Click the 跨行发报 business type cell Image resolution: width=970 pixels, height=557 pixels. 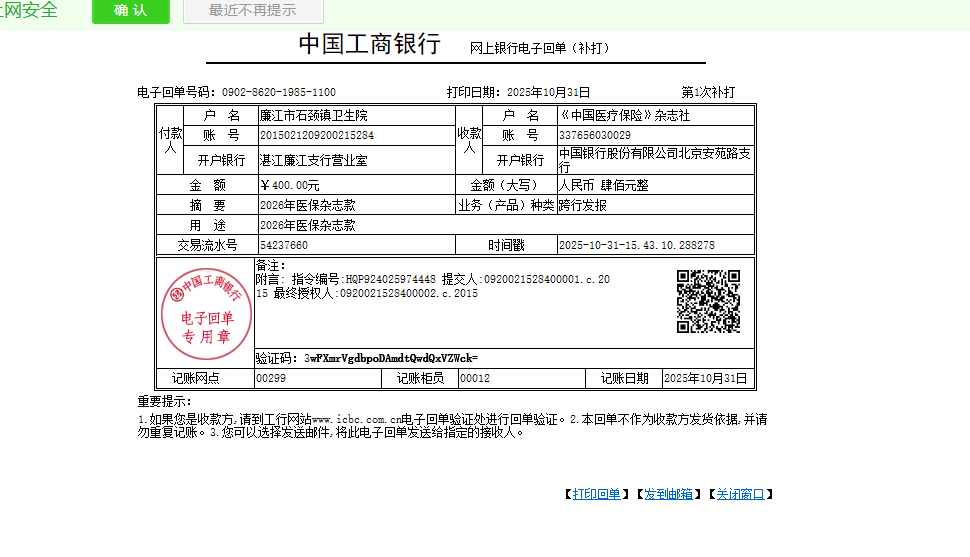(582, 205)
